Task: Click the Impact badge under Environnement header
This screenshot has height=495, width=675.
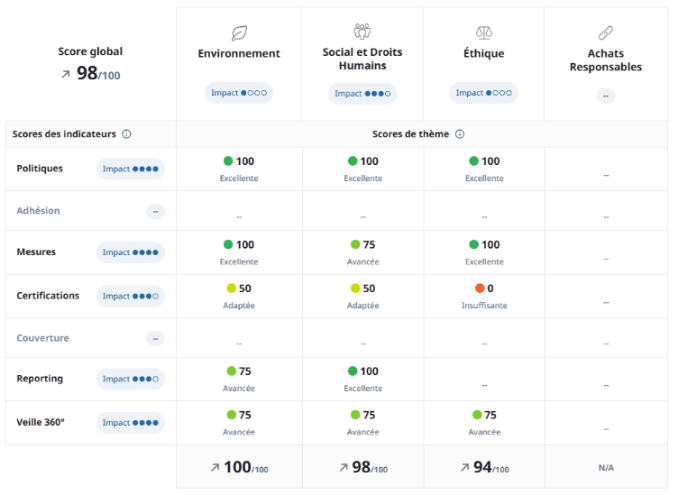Action: coord(239,93)
